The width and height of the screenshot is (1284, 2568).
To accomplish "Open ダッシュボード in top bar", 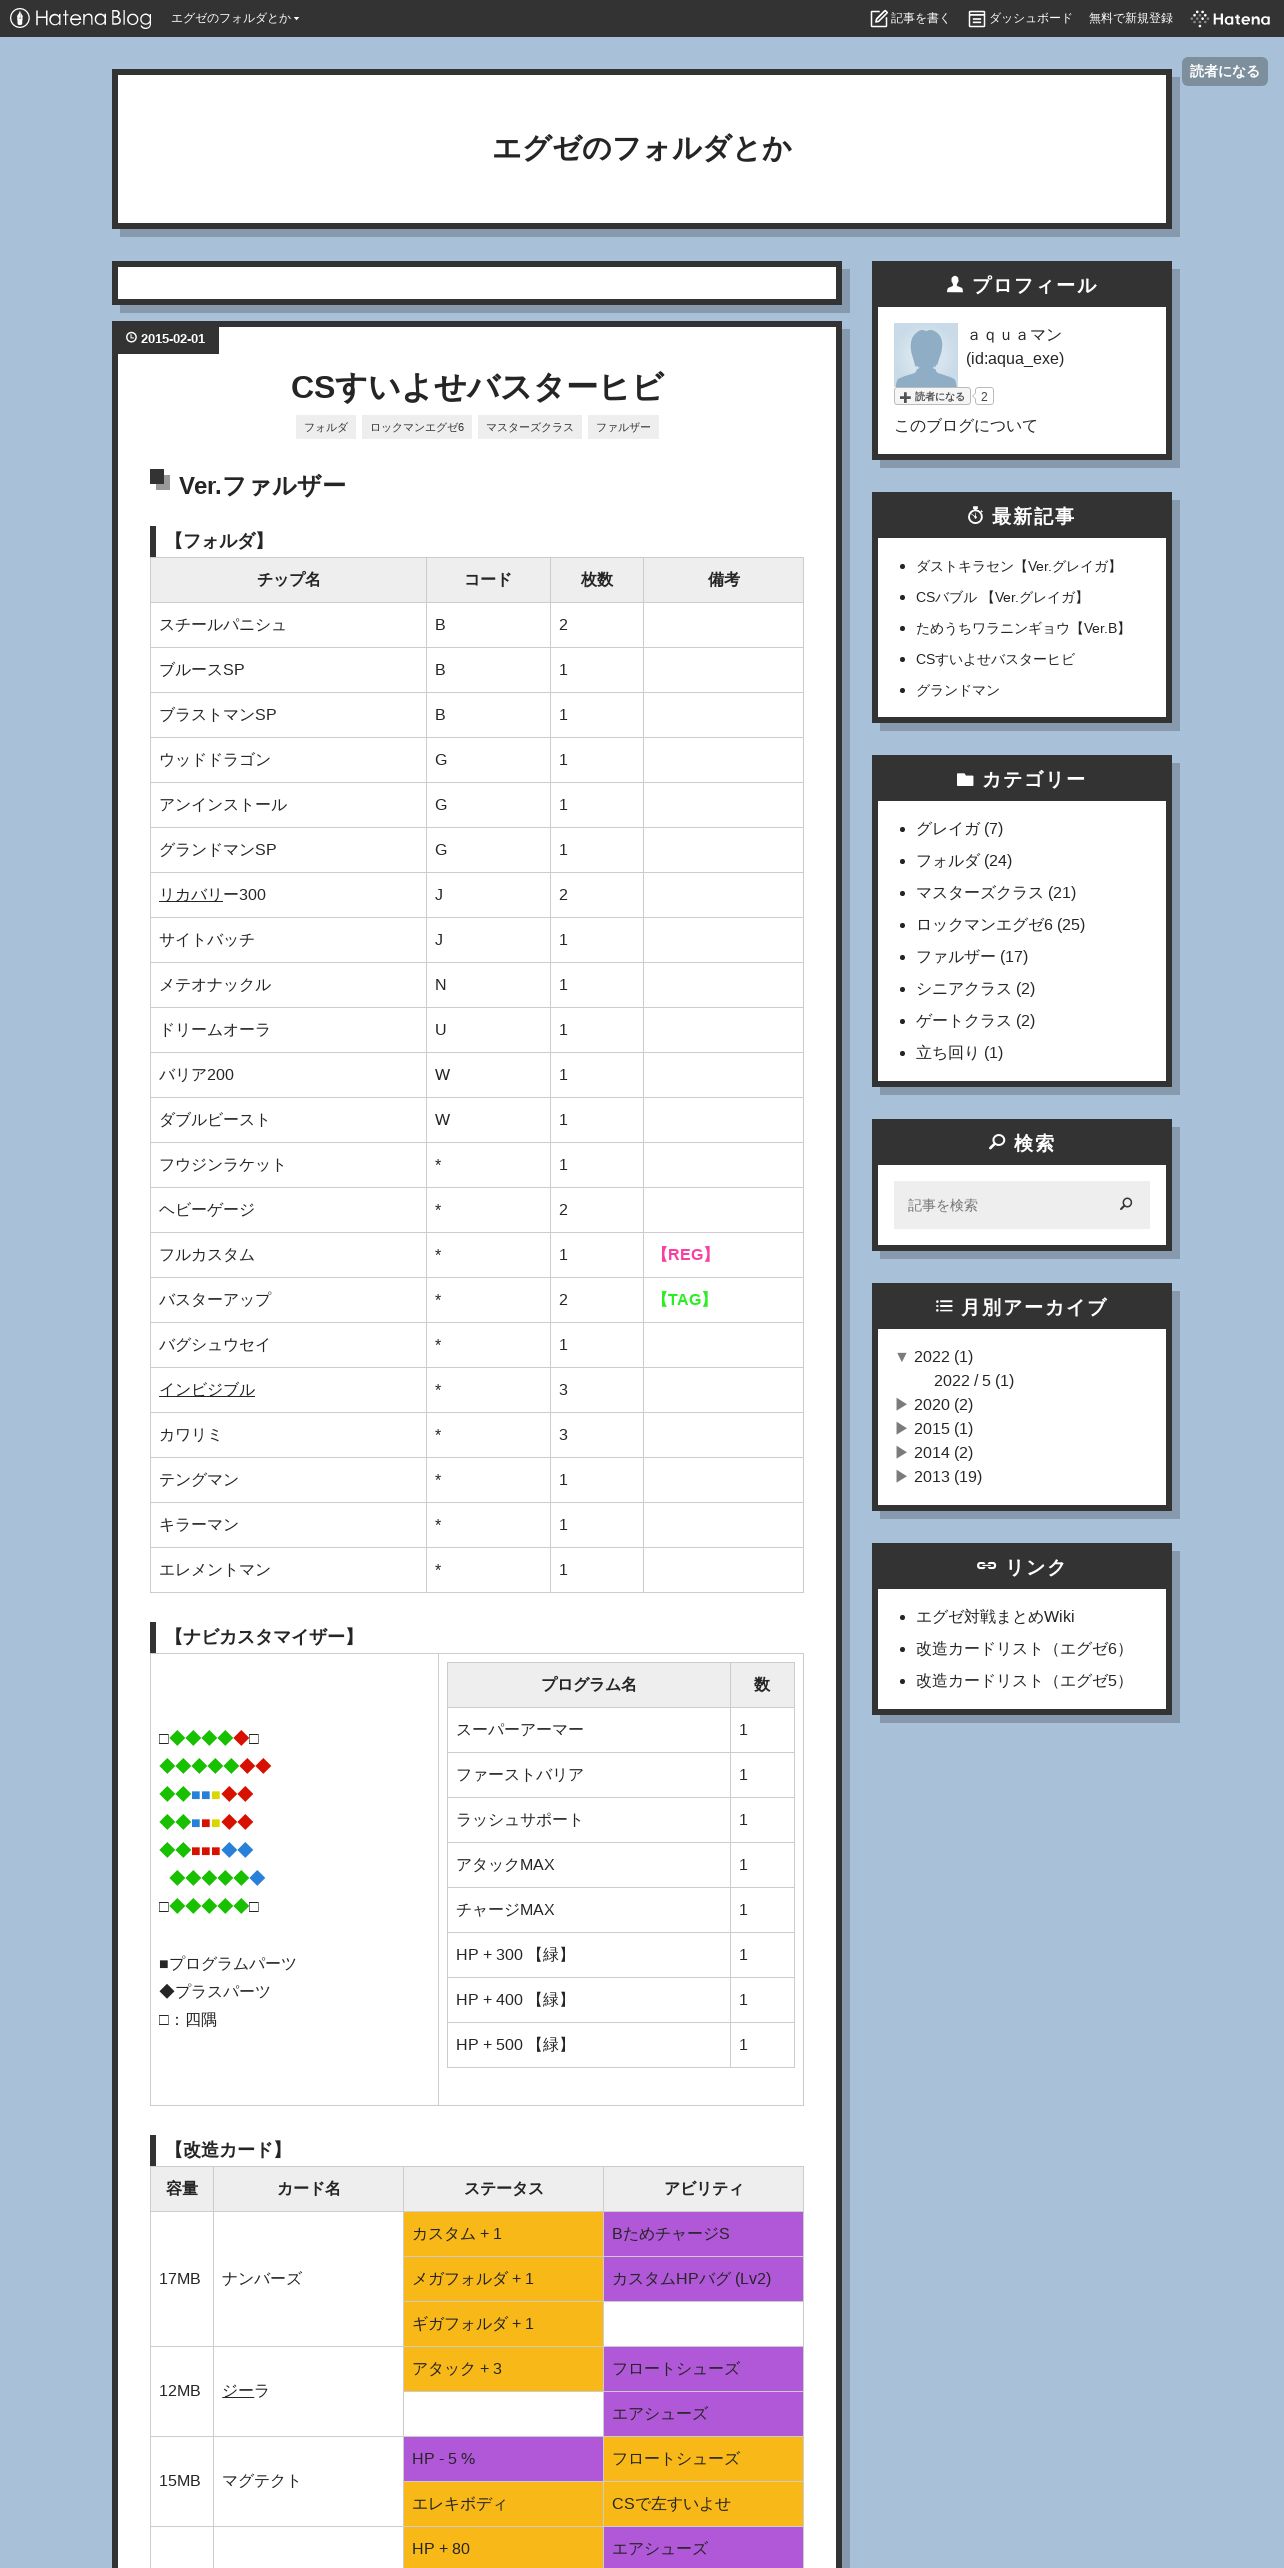I will pyautogui.click(x=1020, y=18).
